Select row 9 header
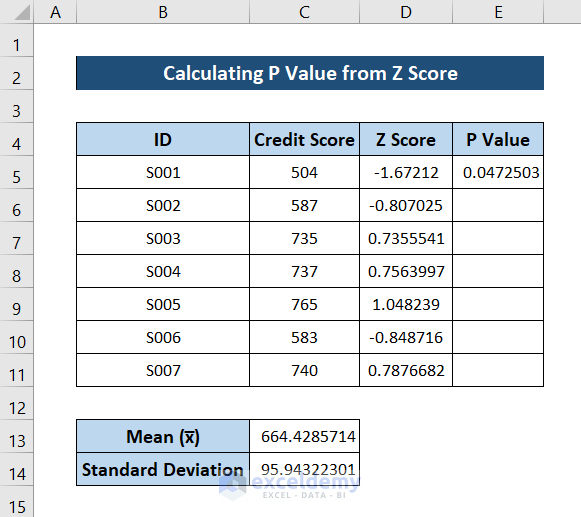The width and height of the screenshot is (581, 517). [16, 304]
